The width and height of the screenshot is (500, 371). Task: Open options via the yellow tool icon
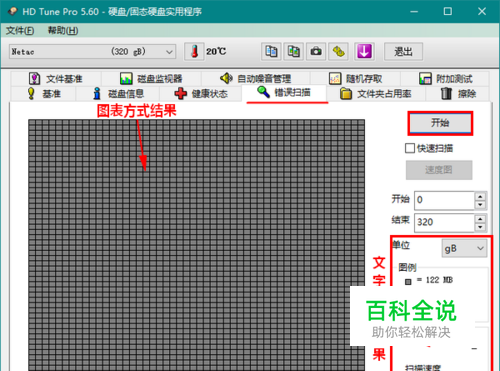(339, 52)
